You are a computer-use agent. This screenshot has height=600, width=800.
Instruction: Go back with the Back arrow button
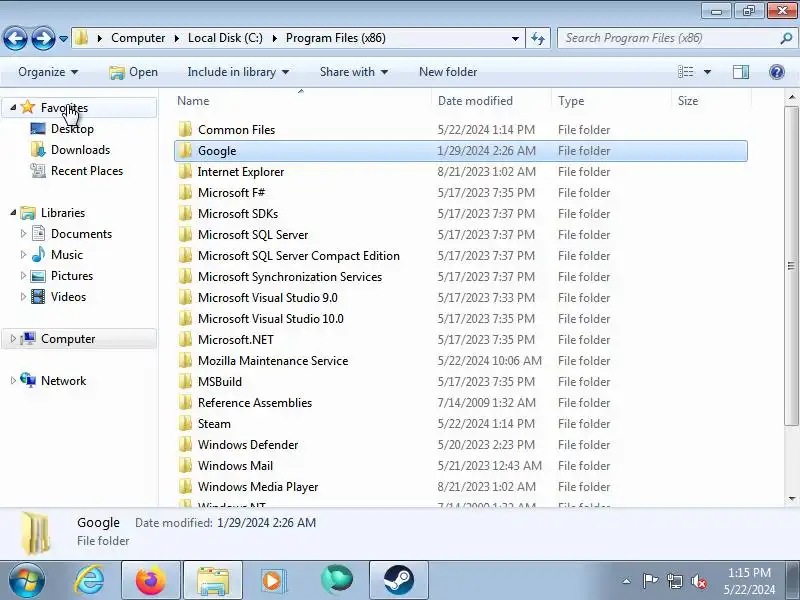pos(15,38)
